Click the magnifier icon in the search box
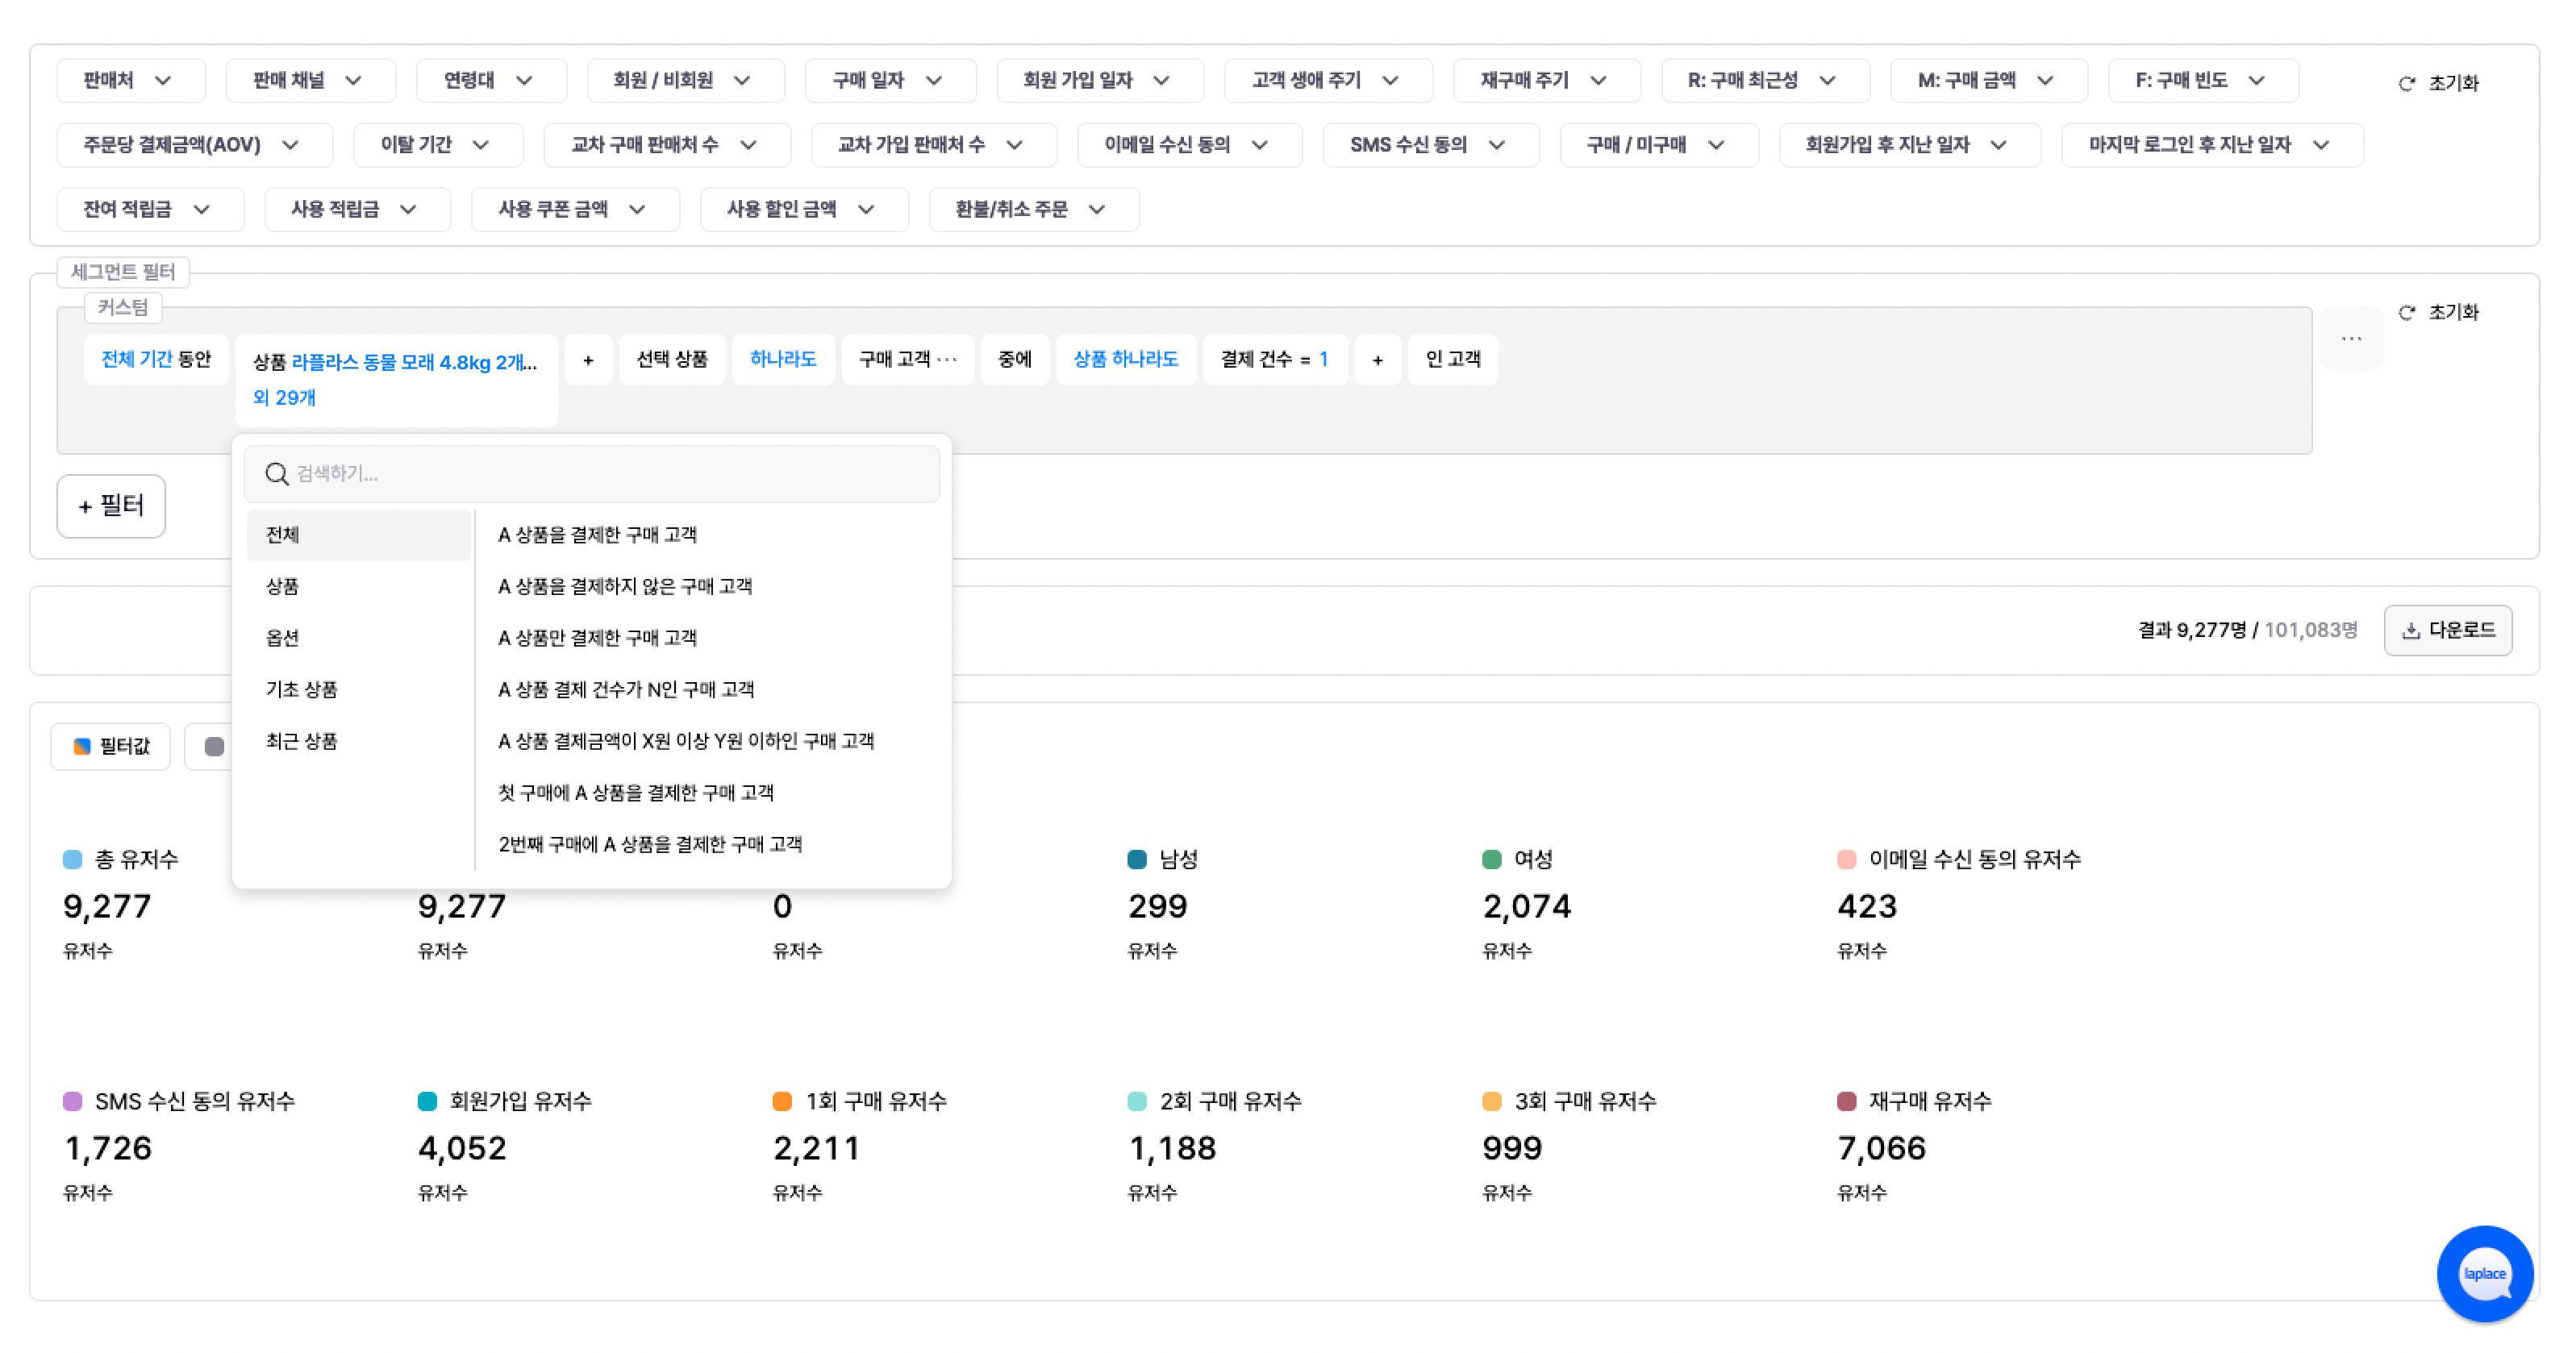The height and width of the screenshot is (1353, 2576). [x=277, y=474]
